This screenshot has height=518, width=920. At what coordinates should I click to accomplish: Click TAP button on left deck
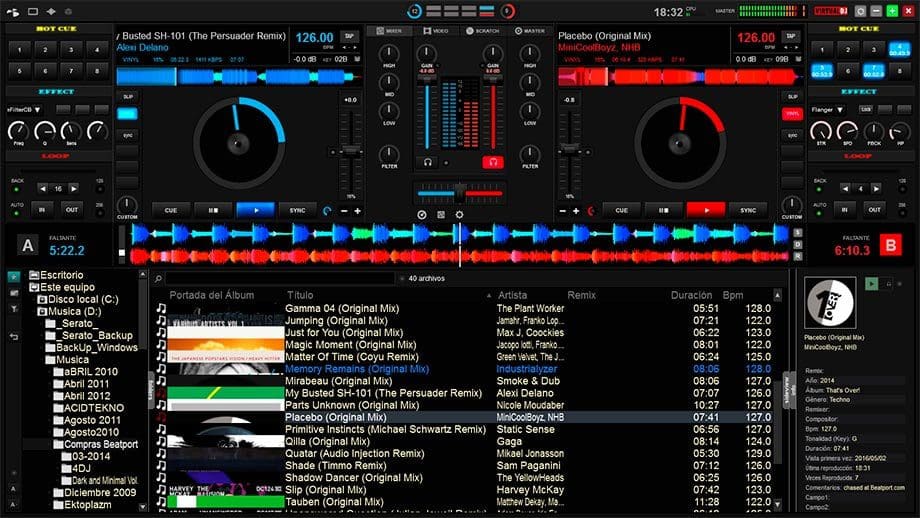coord(350,36)
